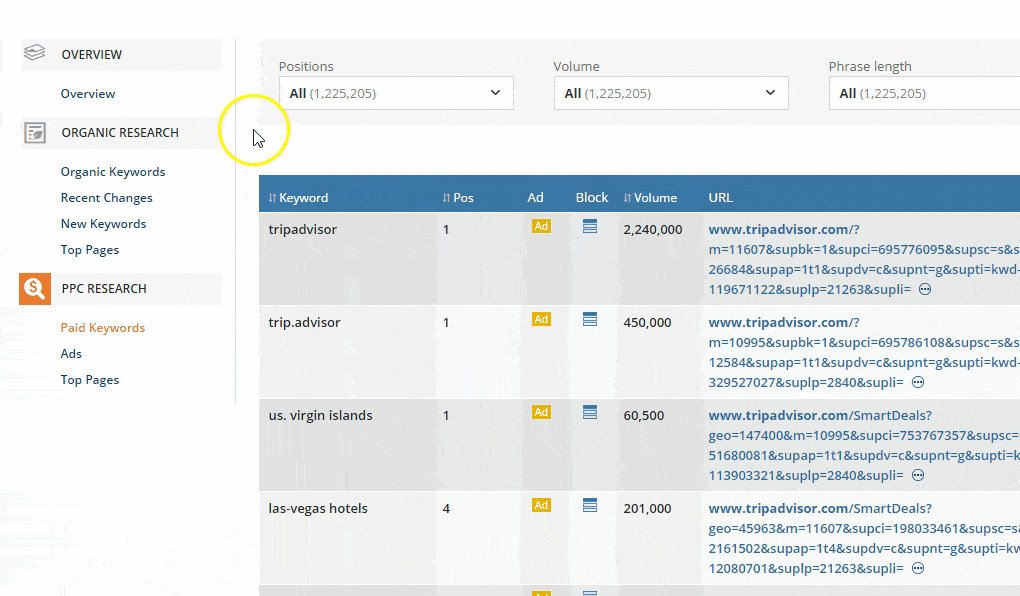Open the Phrase length filter dropdown
The width and height of the screenshot is (1020, 596).
click(x=924, y=93)
